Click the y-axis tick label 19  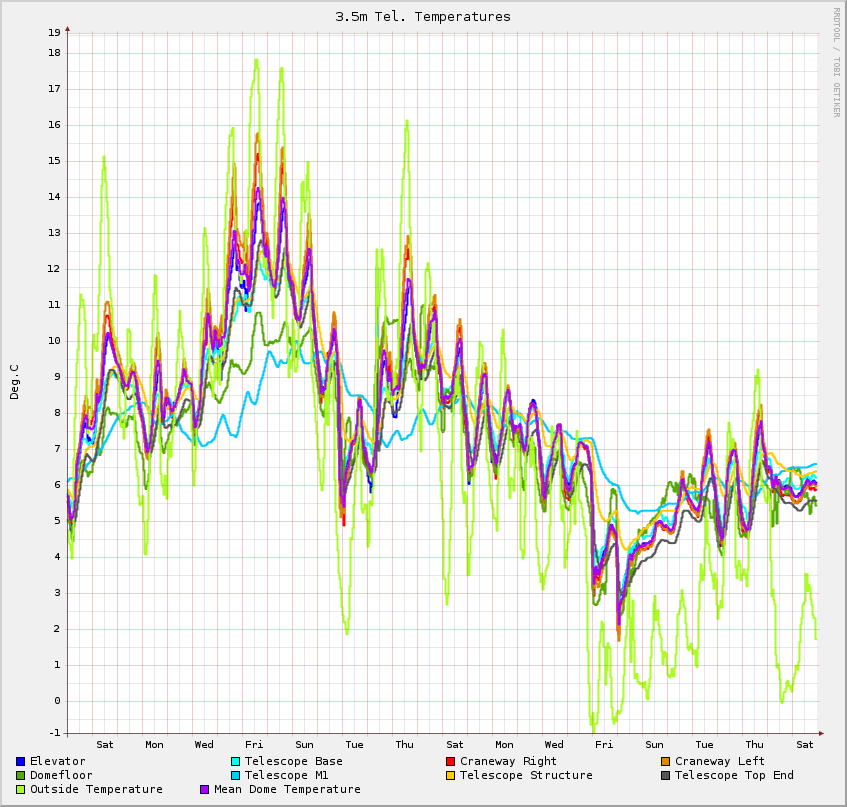54,32
